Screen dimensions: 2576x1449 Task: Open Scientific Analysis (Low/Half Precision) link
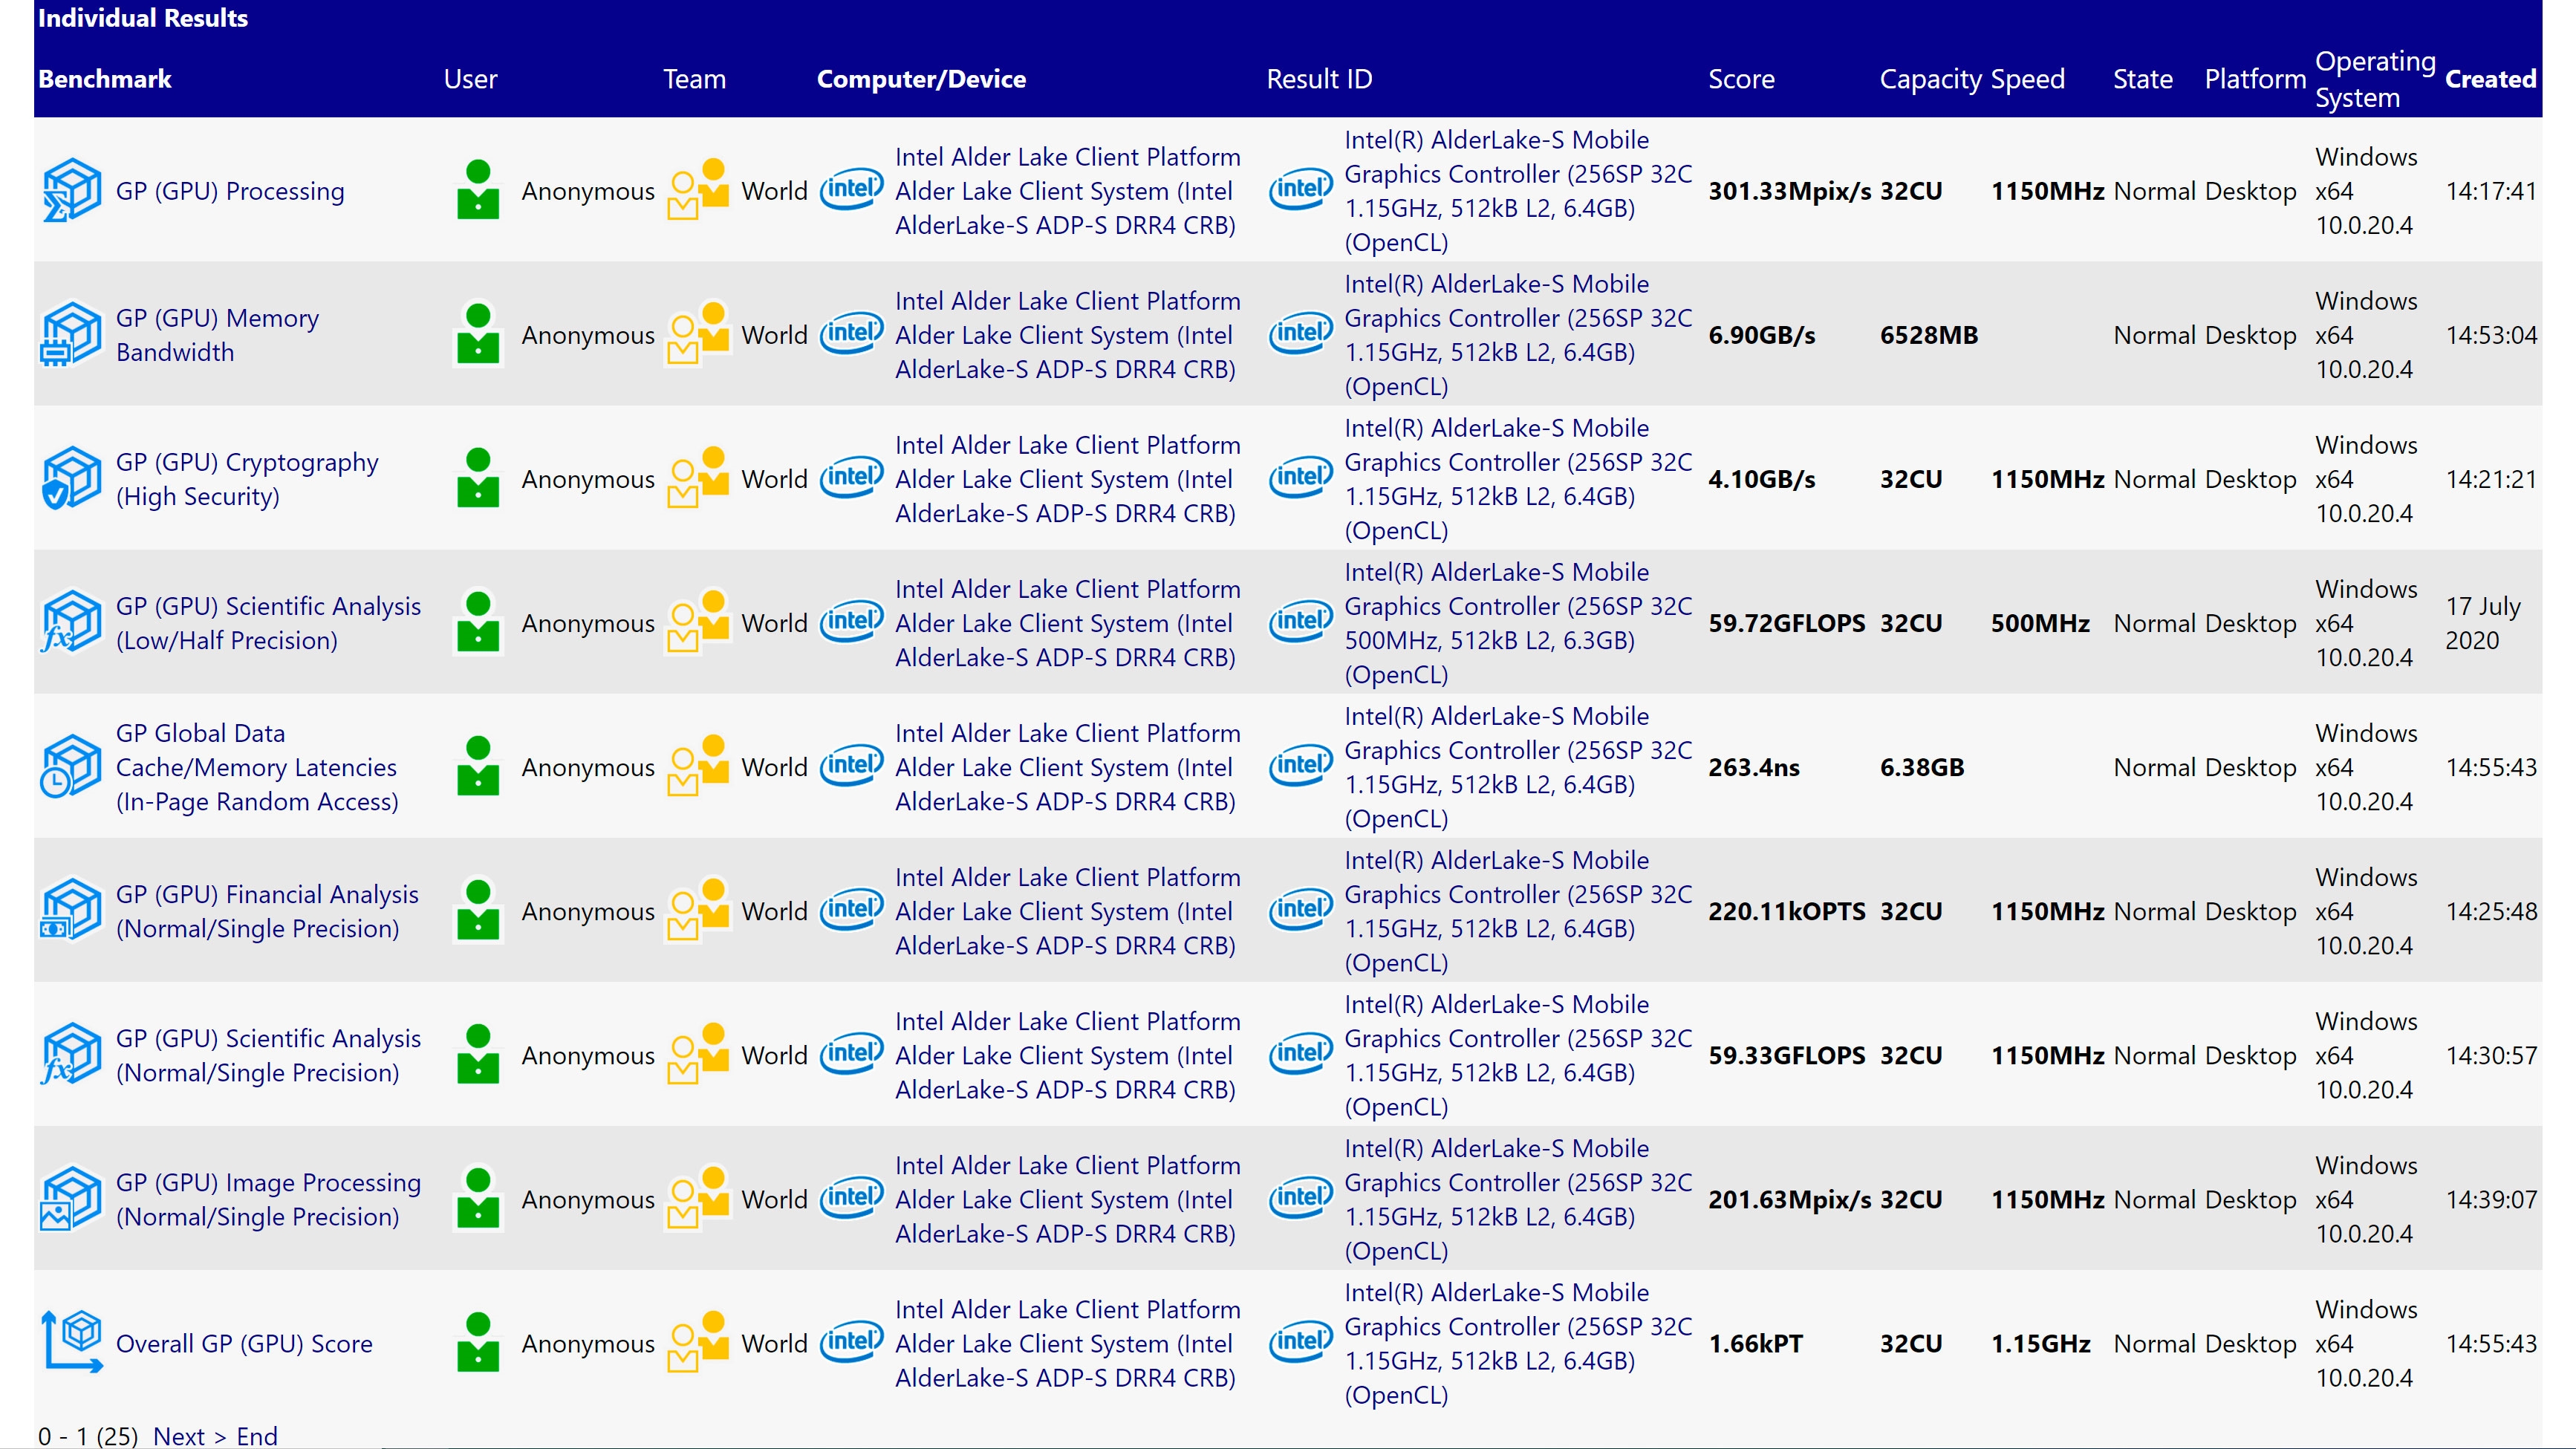268,623
